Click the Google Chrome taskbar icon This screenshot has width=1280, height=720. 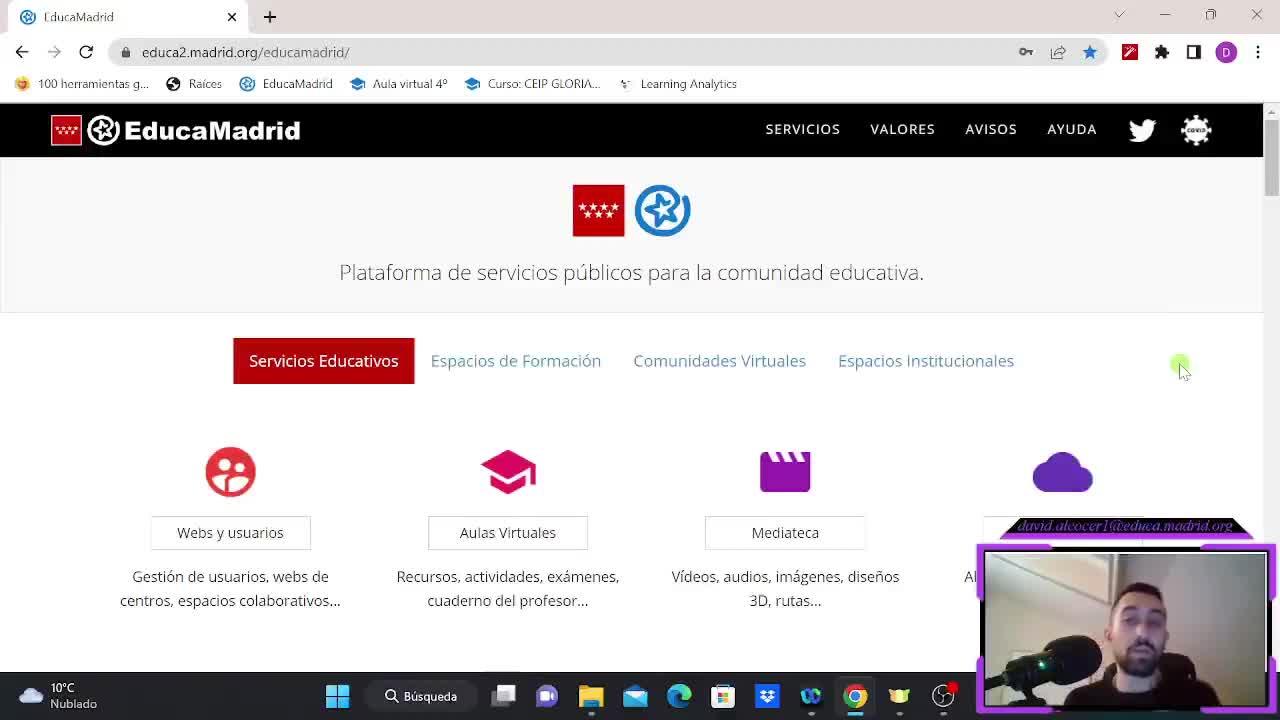[x=855, y=696]
